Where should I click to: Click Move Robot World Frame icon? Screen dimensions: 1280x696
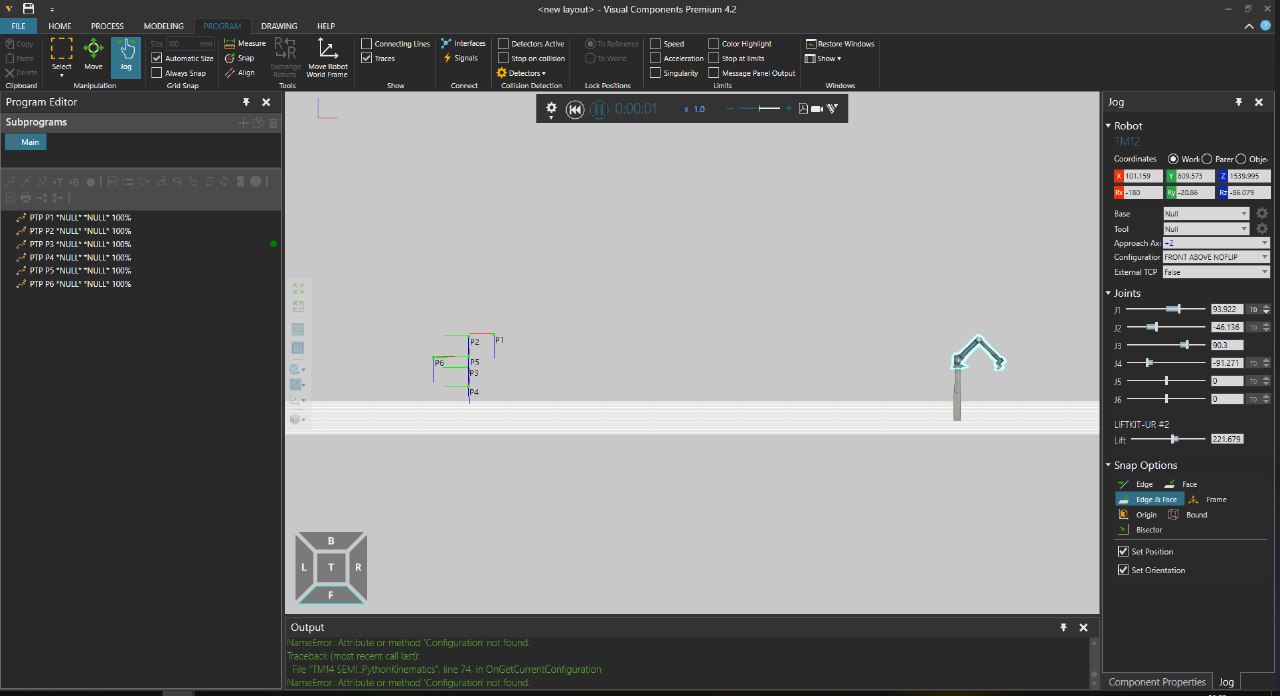coord(326,57)
